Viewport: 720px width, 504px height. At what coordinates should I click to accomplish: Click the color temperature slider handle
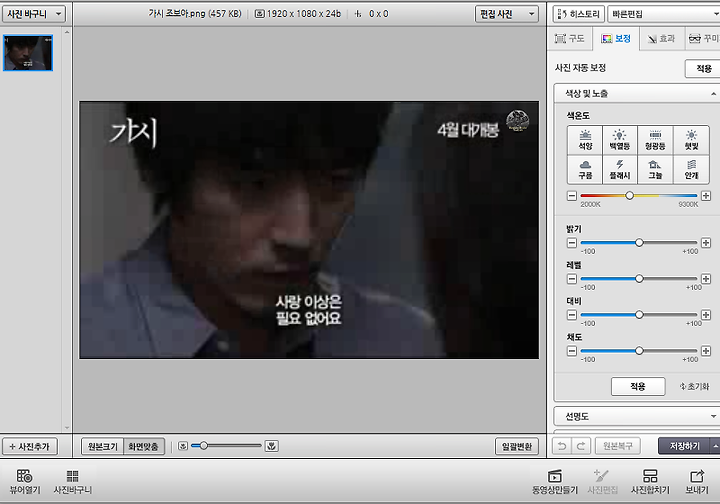pos(630,196)
